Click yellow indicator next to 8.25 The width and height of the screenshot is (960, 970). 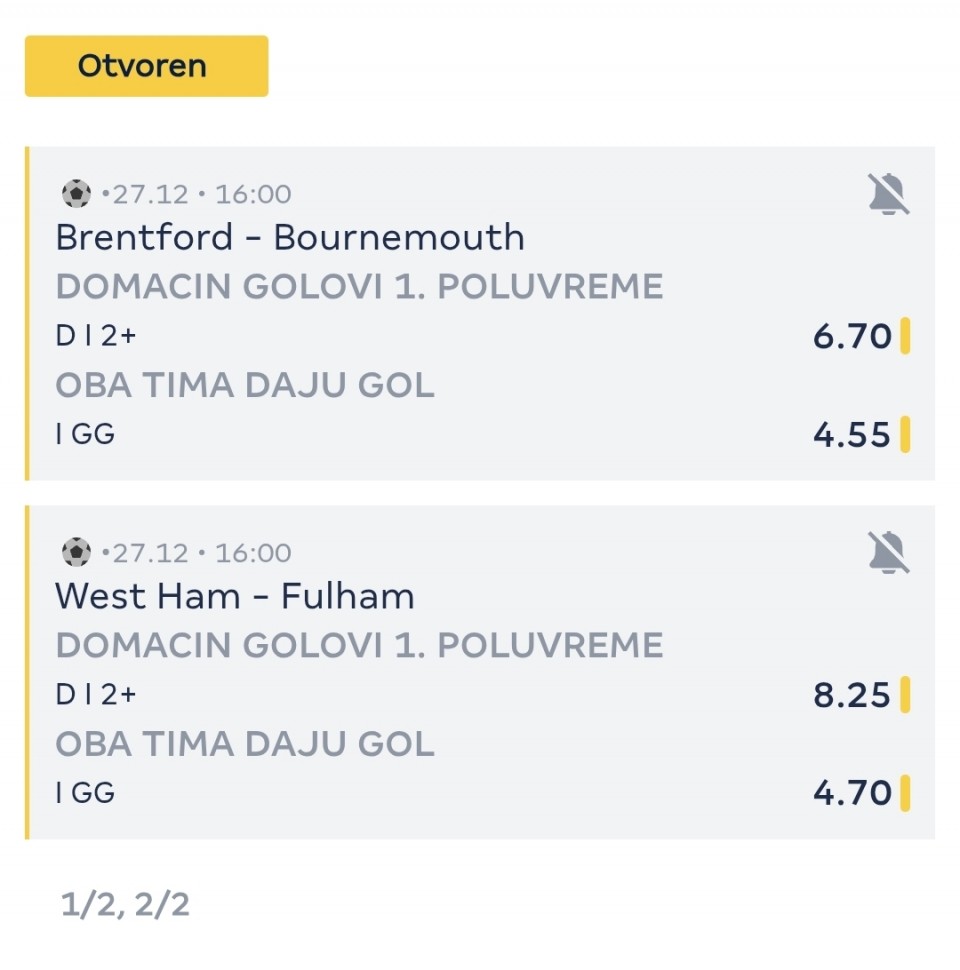(x=905, y=694)
